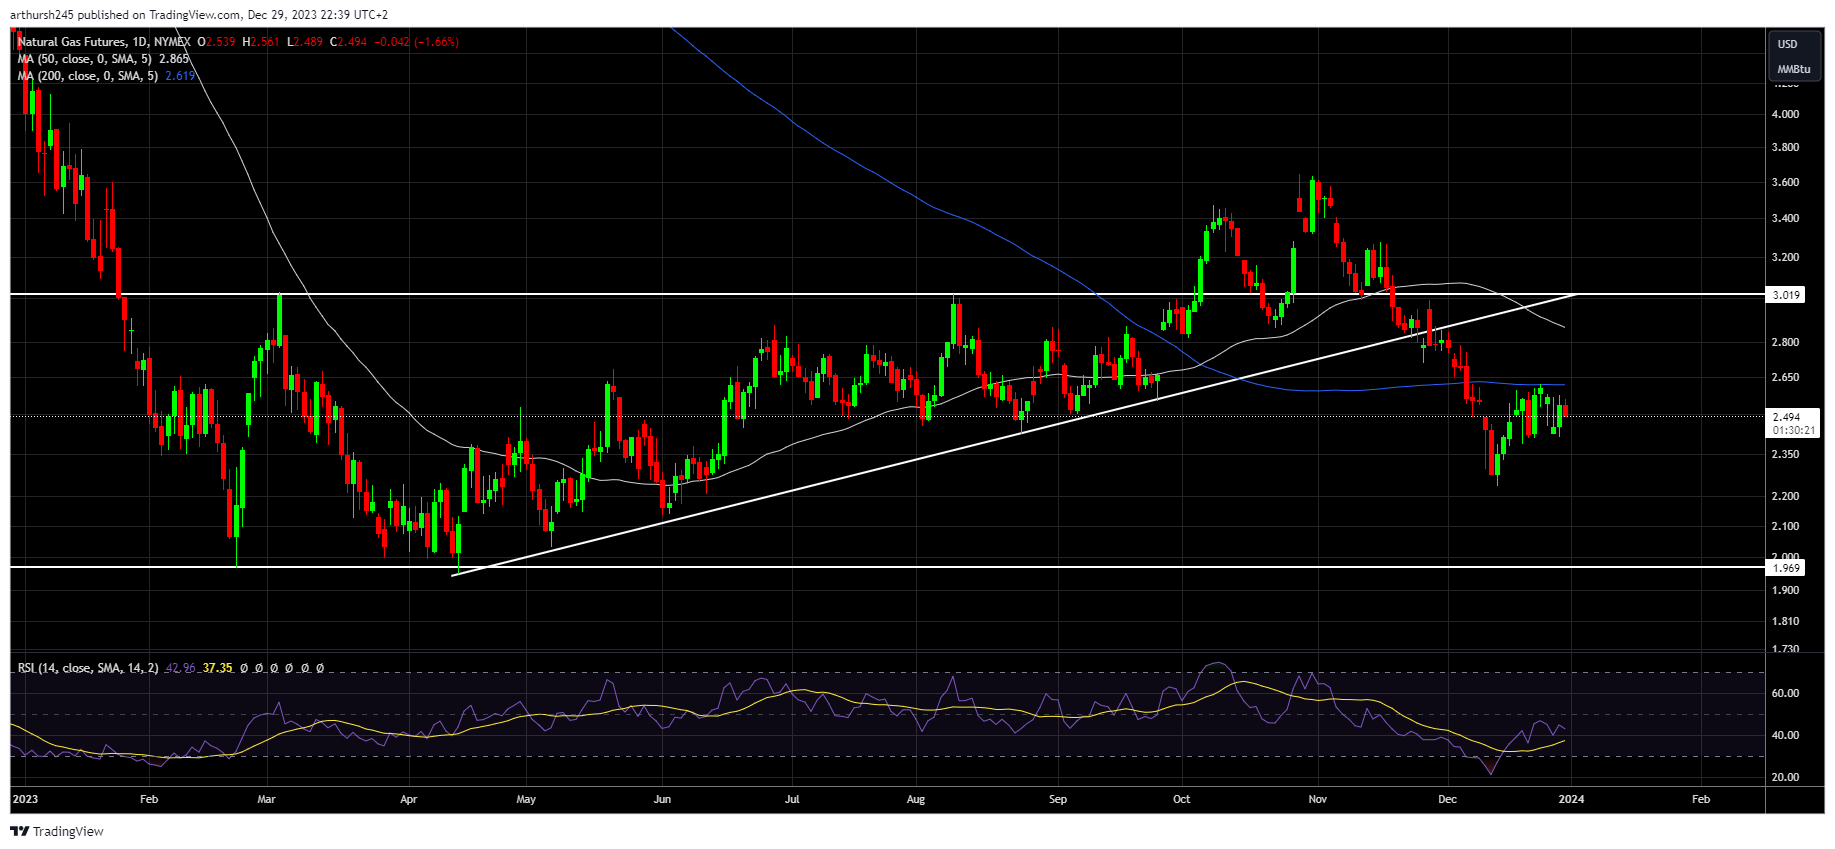Screen dimensions: 1835x849
Task: Click the May time axis label
Action: coord(526,799)
